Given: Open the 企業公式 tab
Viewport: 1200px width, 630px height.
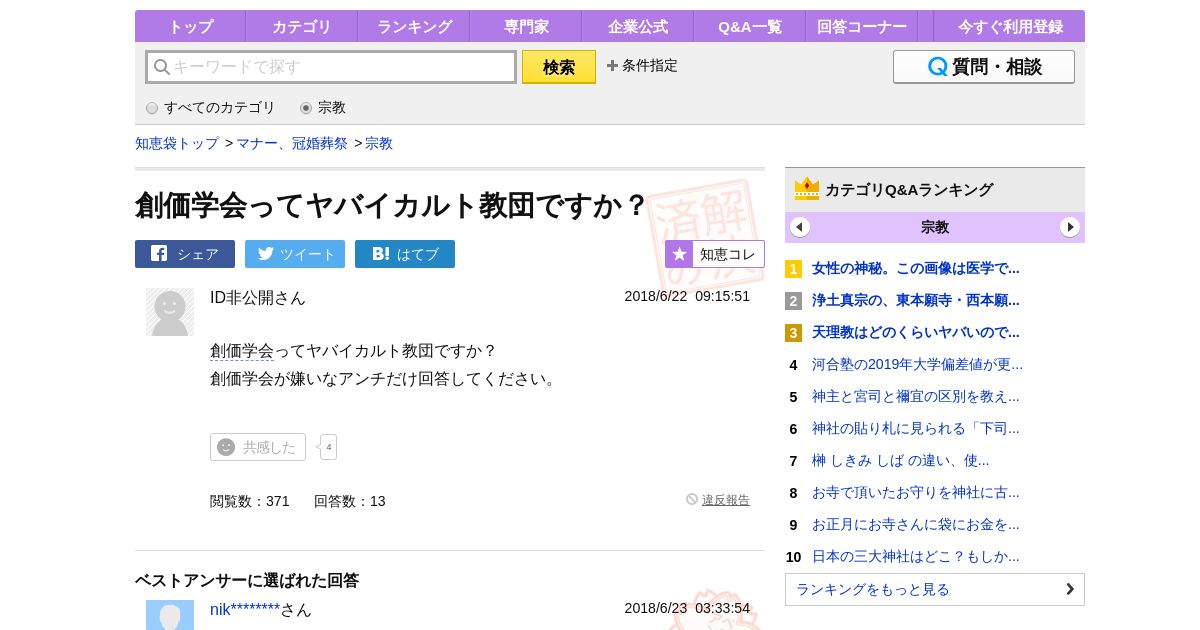Looking at the screenshot, I should point(638,27).
